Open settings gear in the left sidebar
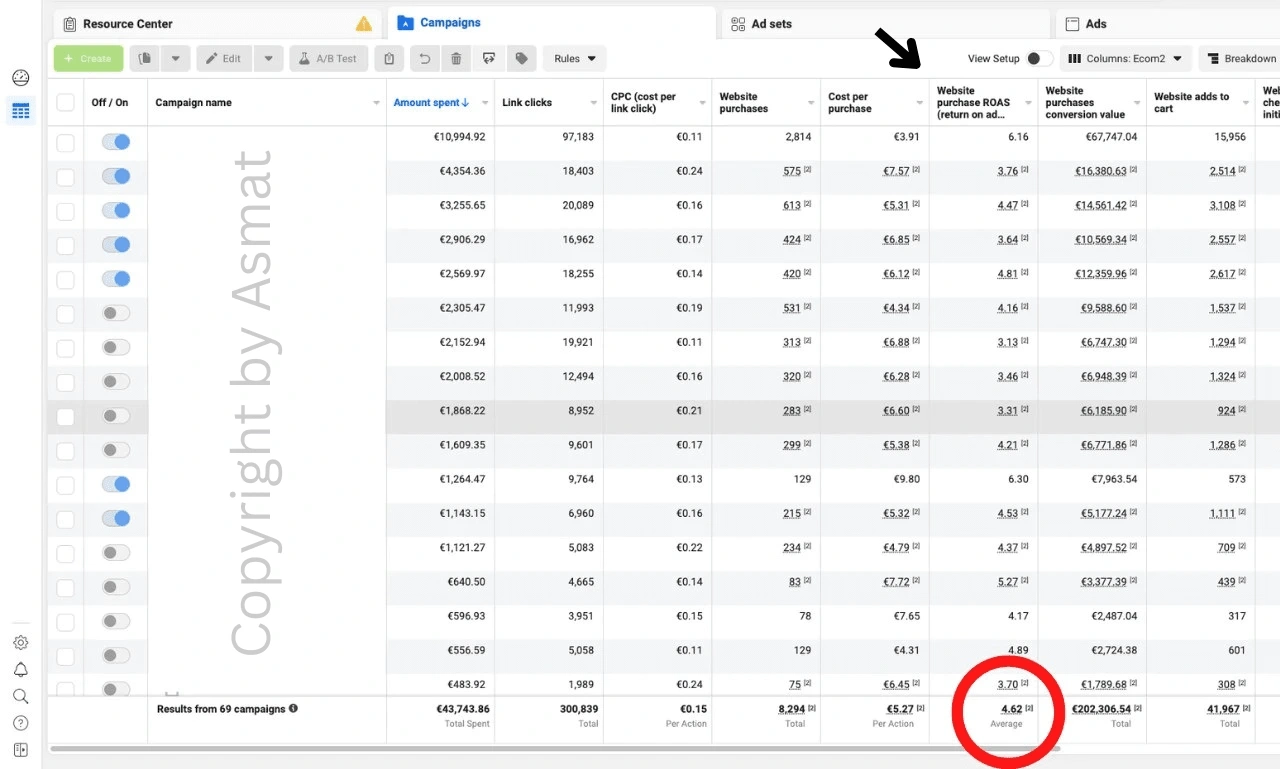Viewport: 1280px width, 769px height. coord(20,643)
